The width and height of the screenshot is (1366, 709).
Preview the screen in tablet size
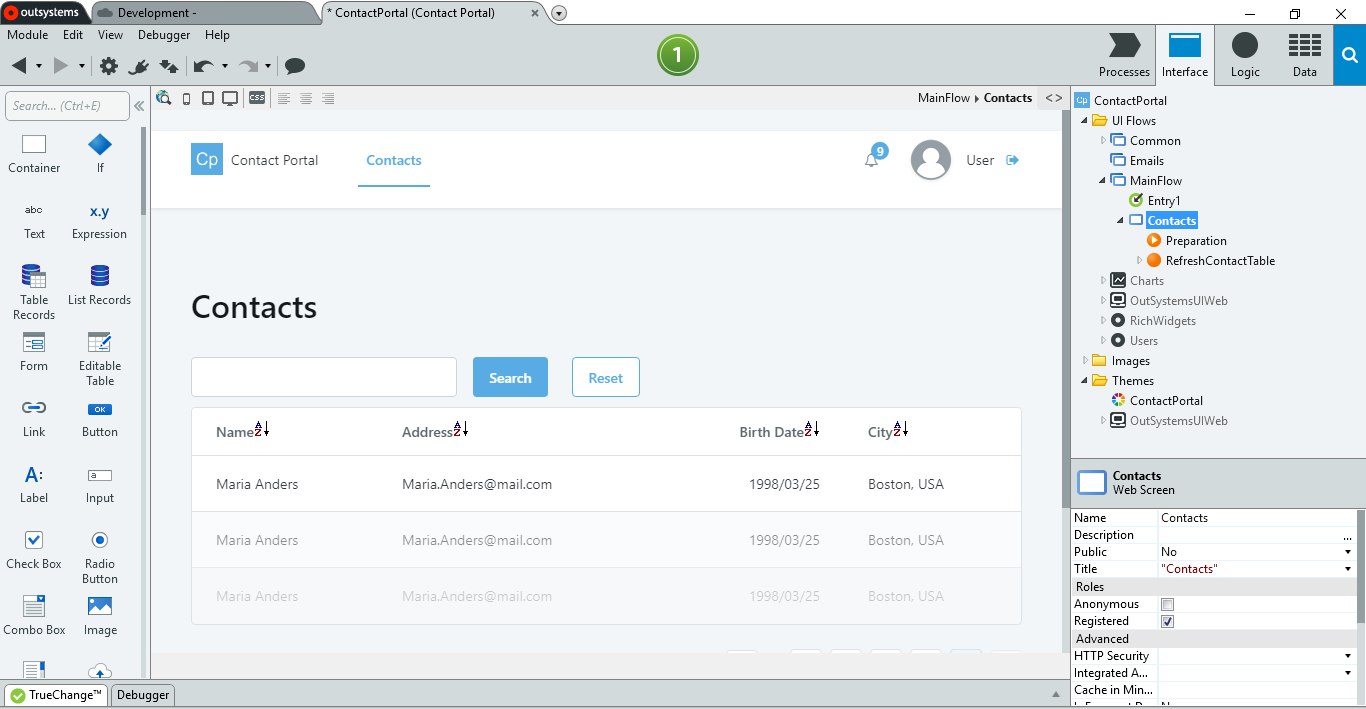click(x=208, y=98)
